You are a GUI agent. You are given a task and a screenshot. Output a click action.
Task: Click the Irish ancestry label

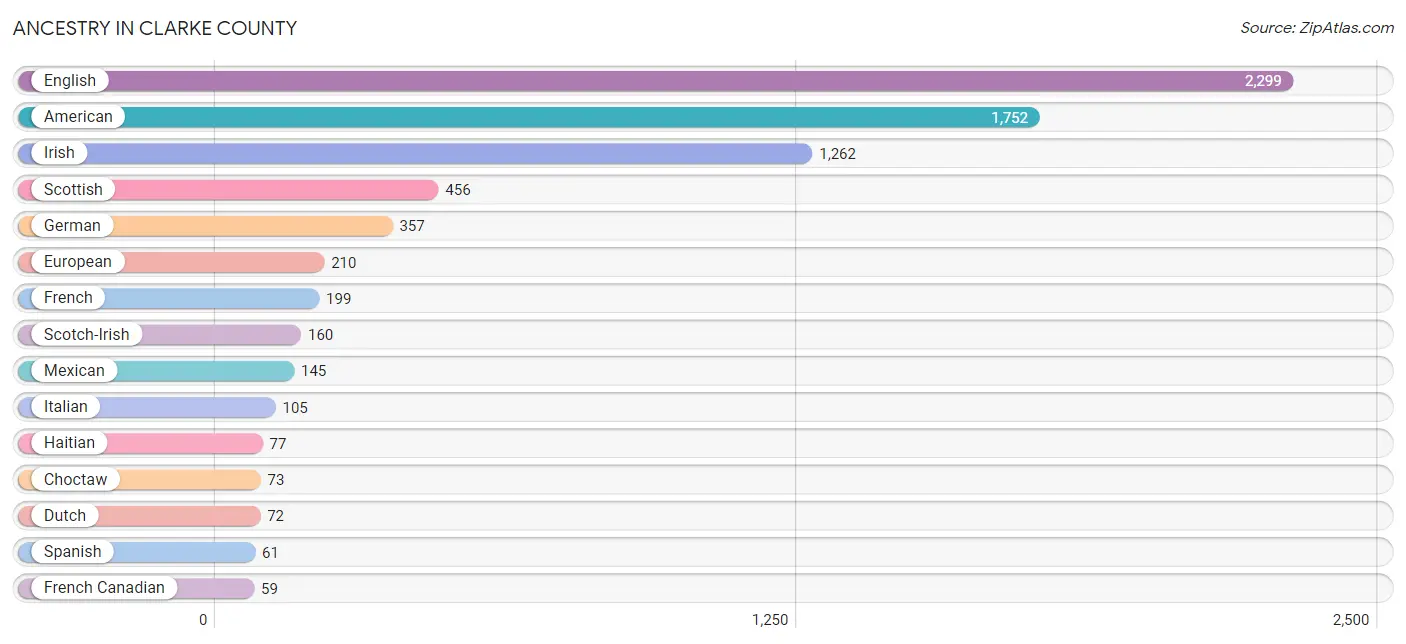point(59,153)
